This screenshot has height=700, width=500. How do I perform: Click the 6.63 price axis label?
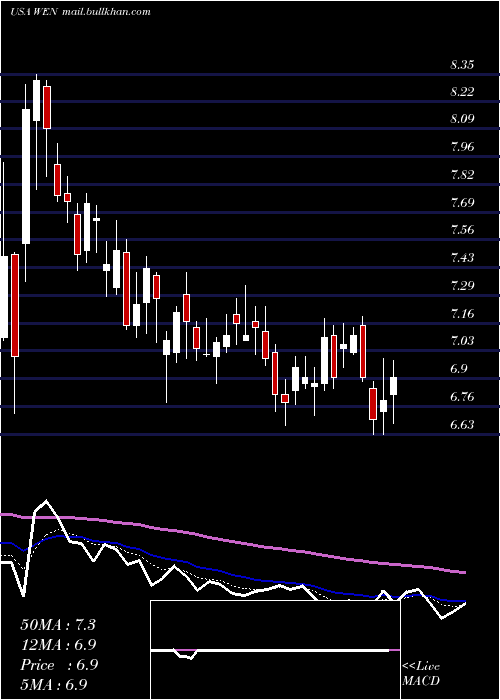(x=462, y=424)
